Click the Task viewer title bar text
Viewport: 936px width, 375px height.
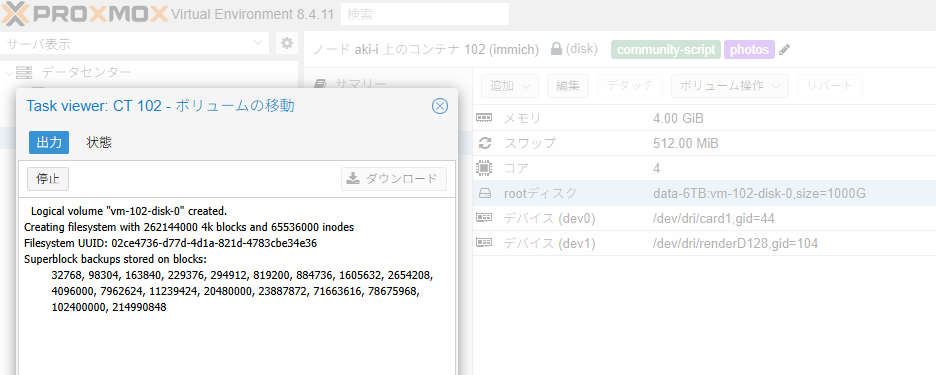[160, 106]
